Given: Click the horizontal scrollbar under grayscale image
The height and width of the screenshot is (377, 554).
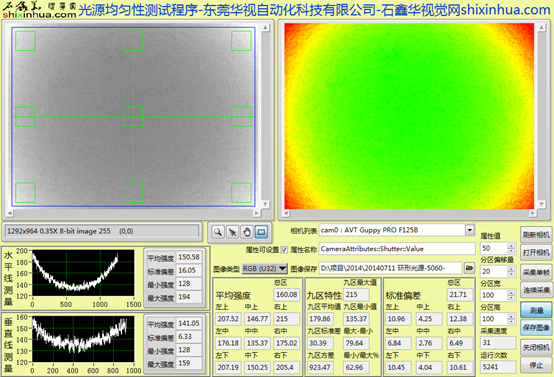Looking at the screenshot, I should pyautogui.click(x=133, y=213).
